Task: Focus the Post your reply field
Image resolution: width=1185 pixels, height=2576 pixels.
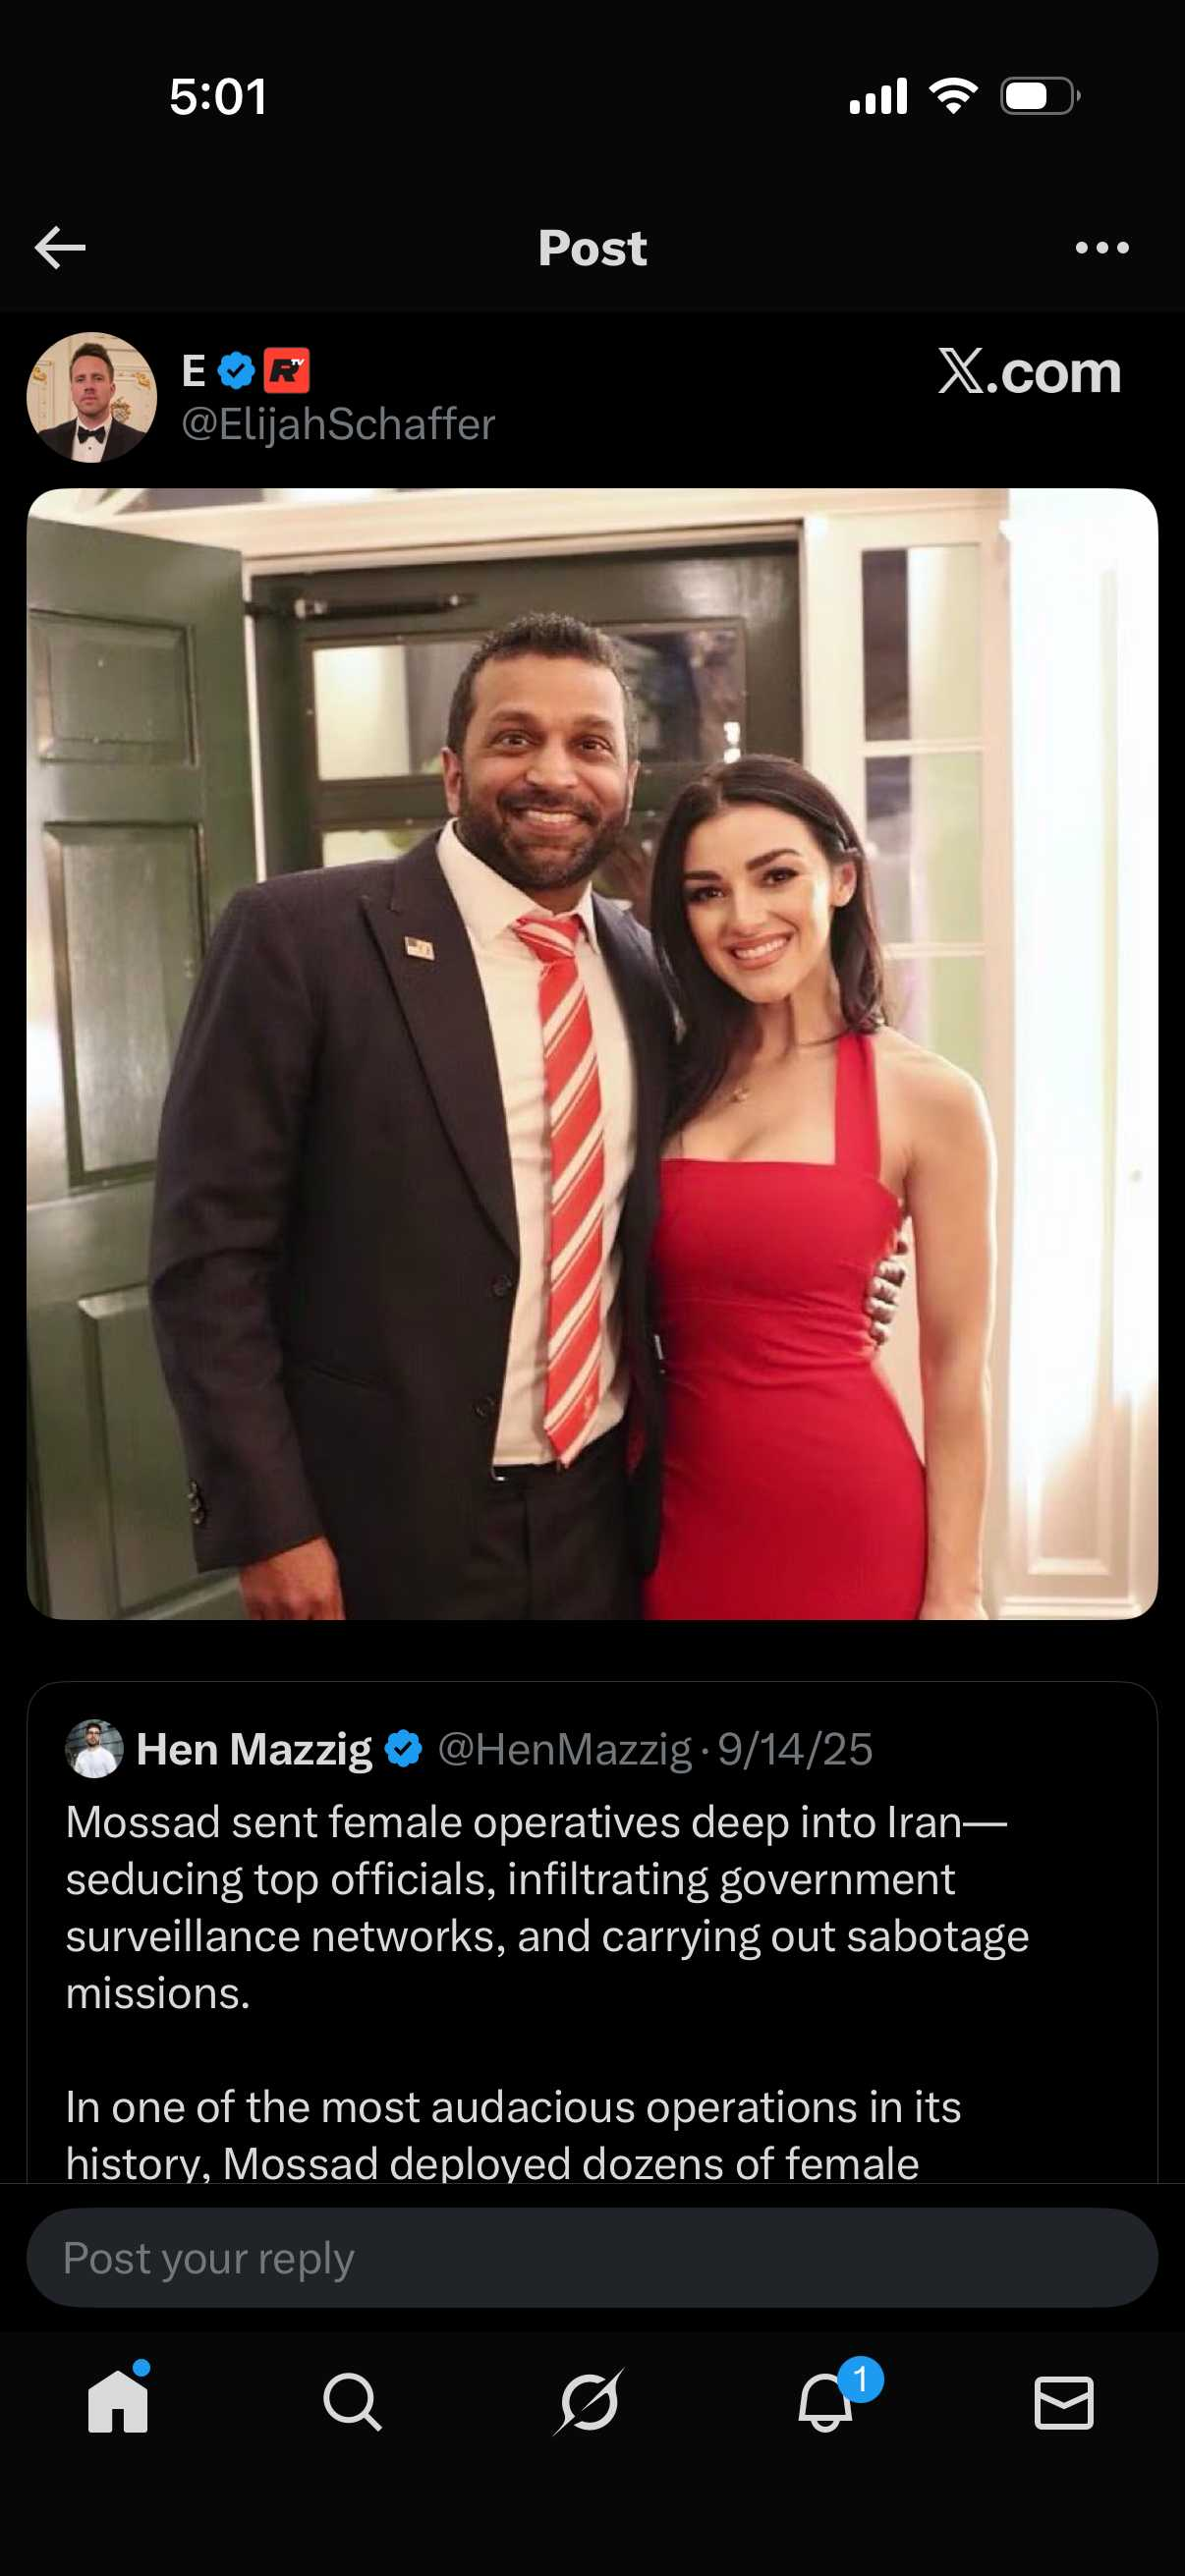Action: [592, 2259]
